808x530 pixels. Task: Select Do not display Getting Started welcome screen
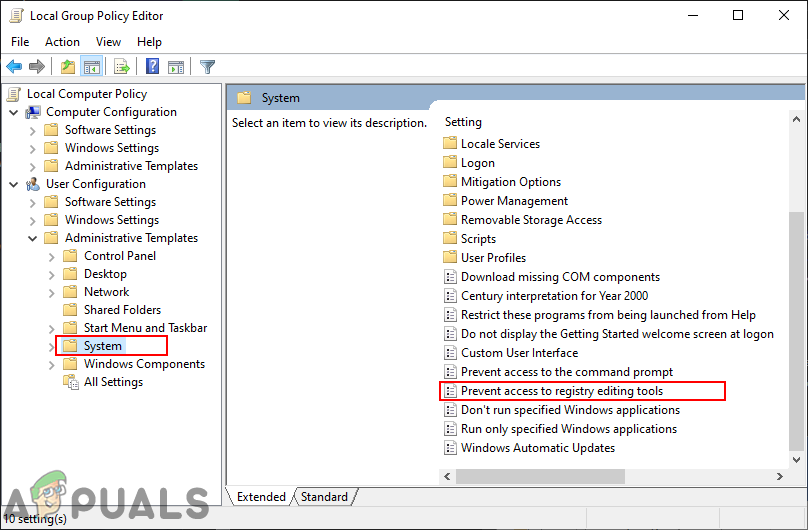[x=617, y=334]
